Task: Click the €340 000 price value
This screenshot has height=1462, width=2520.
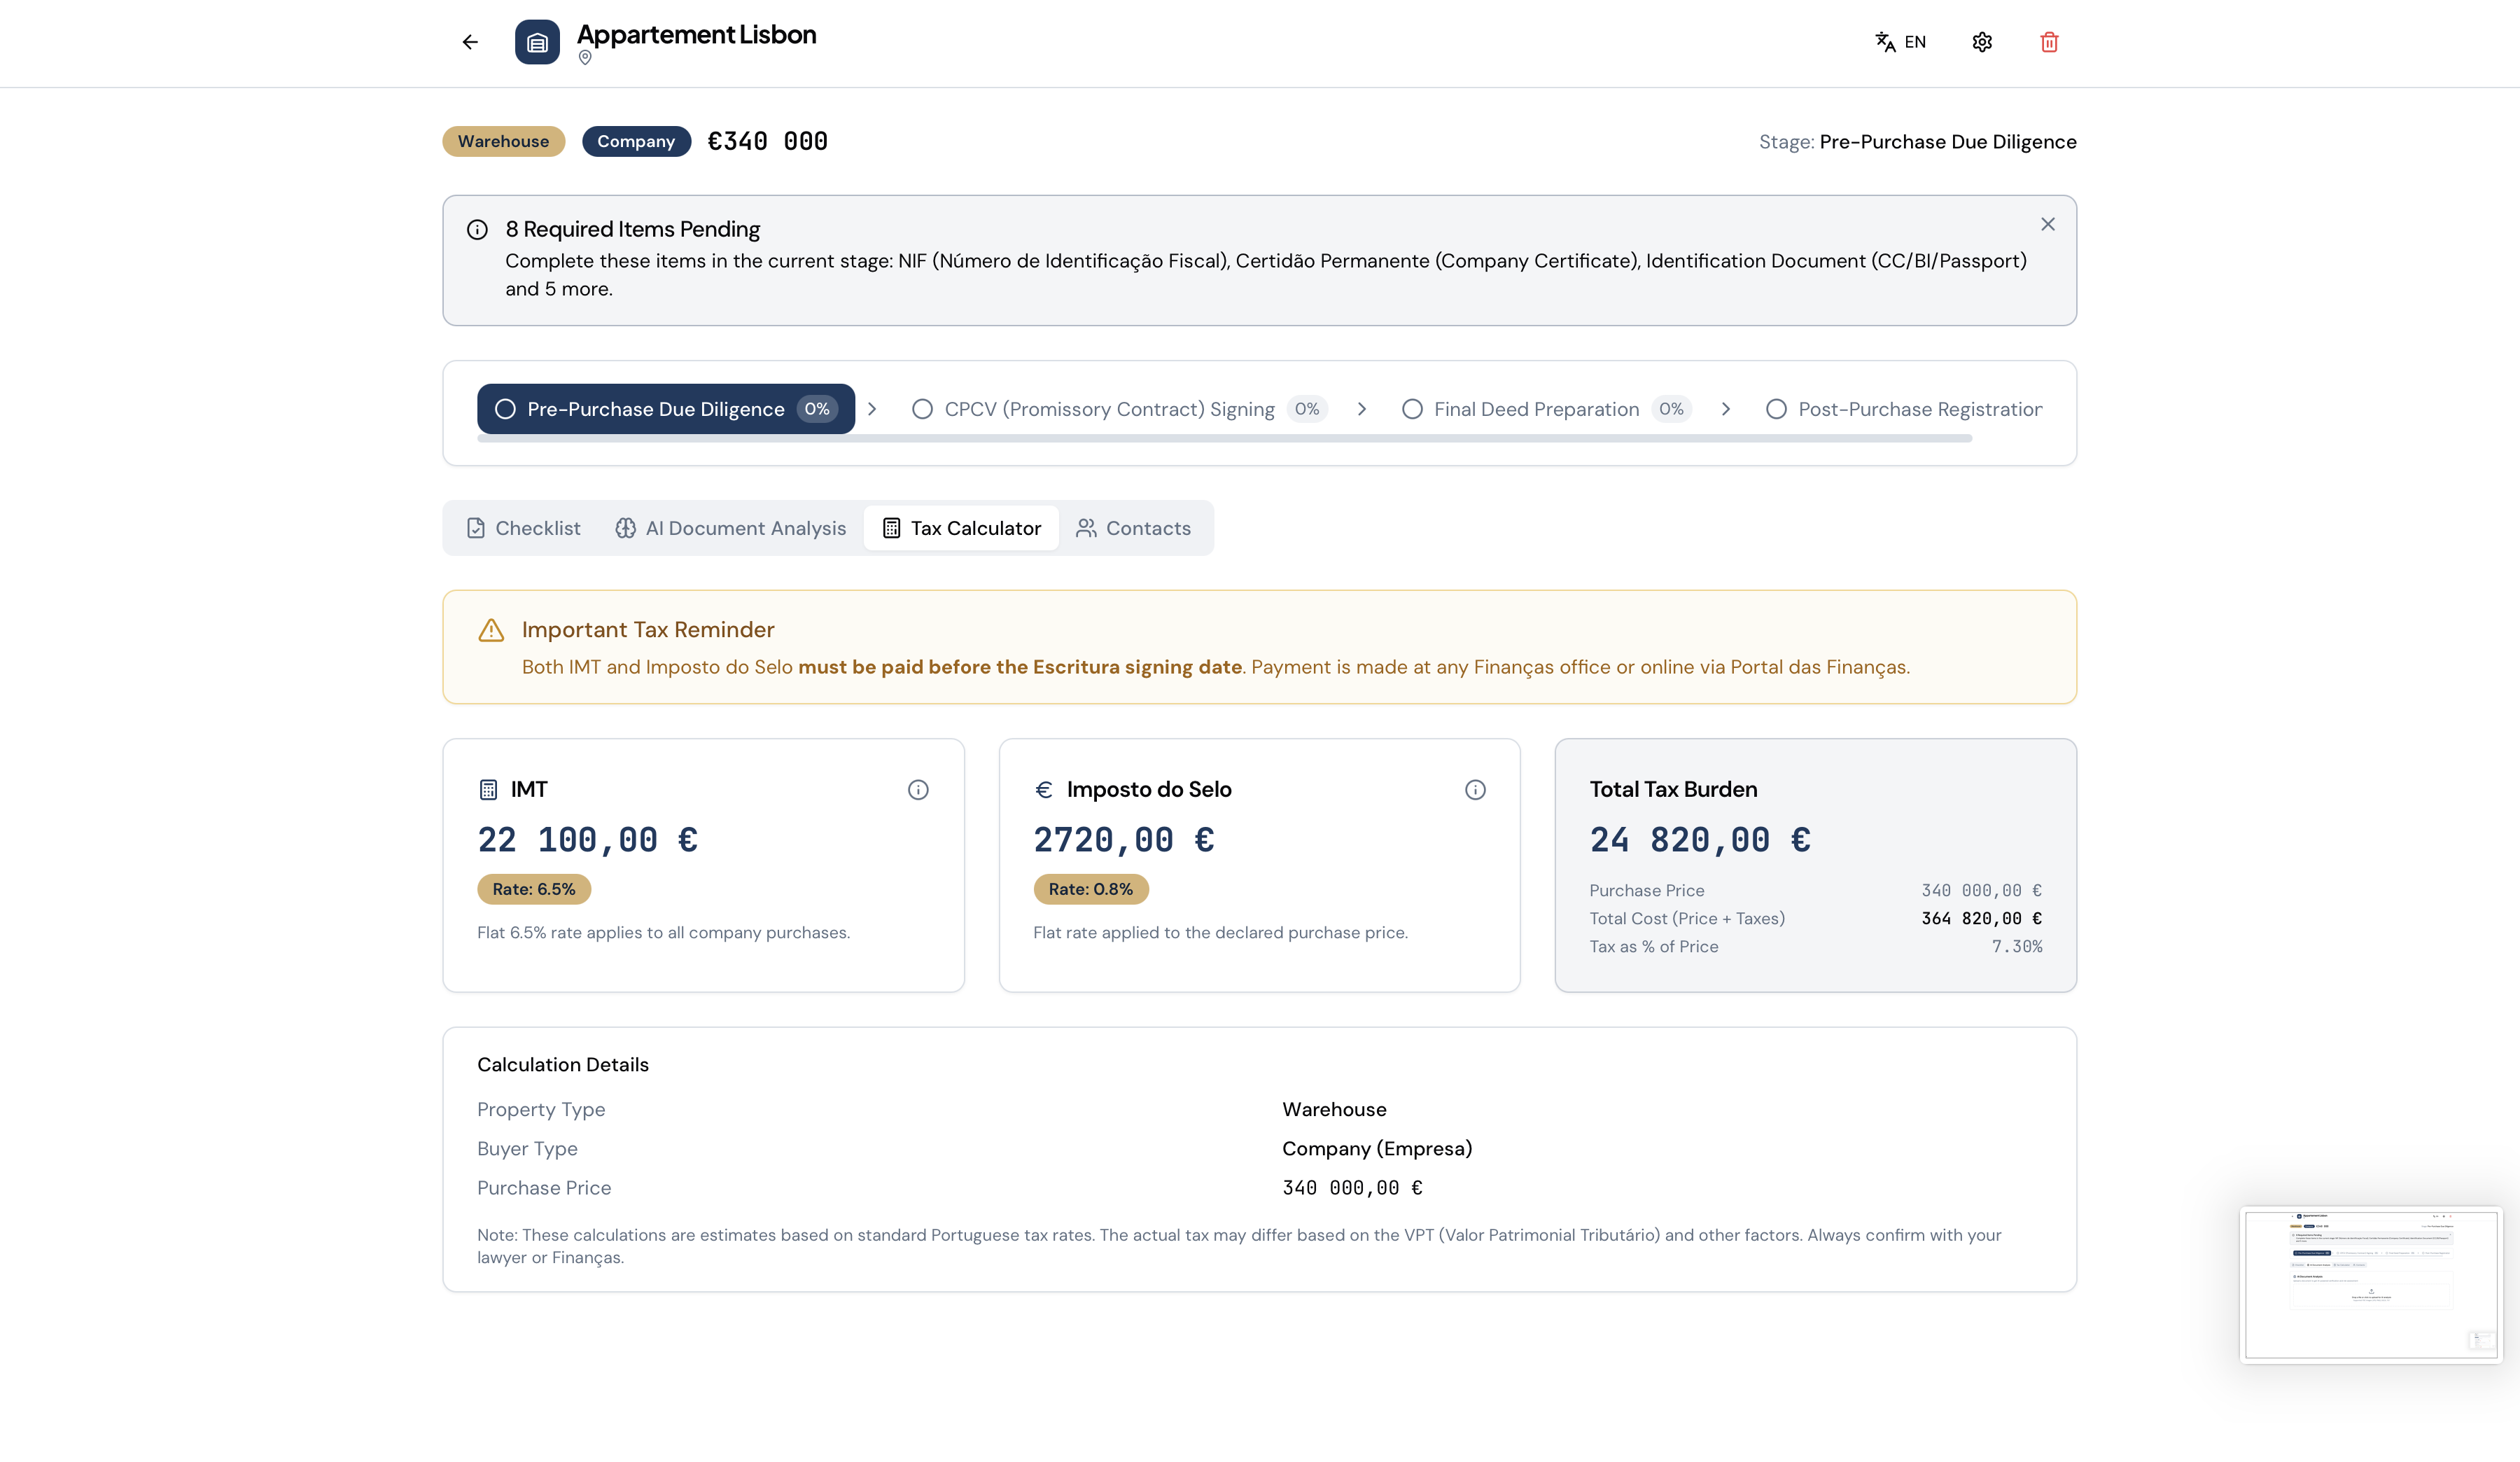Action: click(767, 141)
